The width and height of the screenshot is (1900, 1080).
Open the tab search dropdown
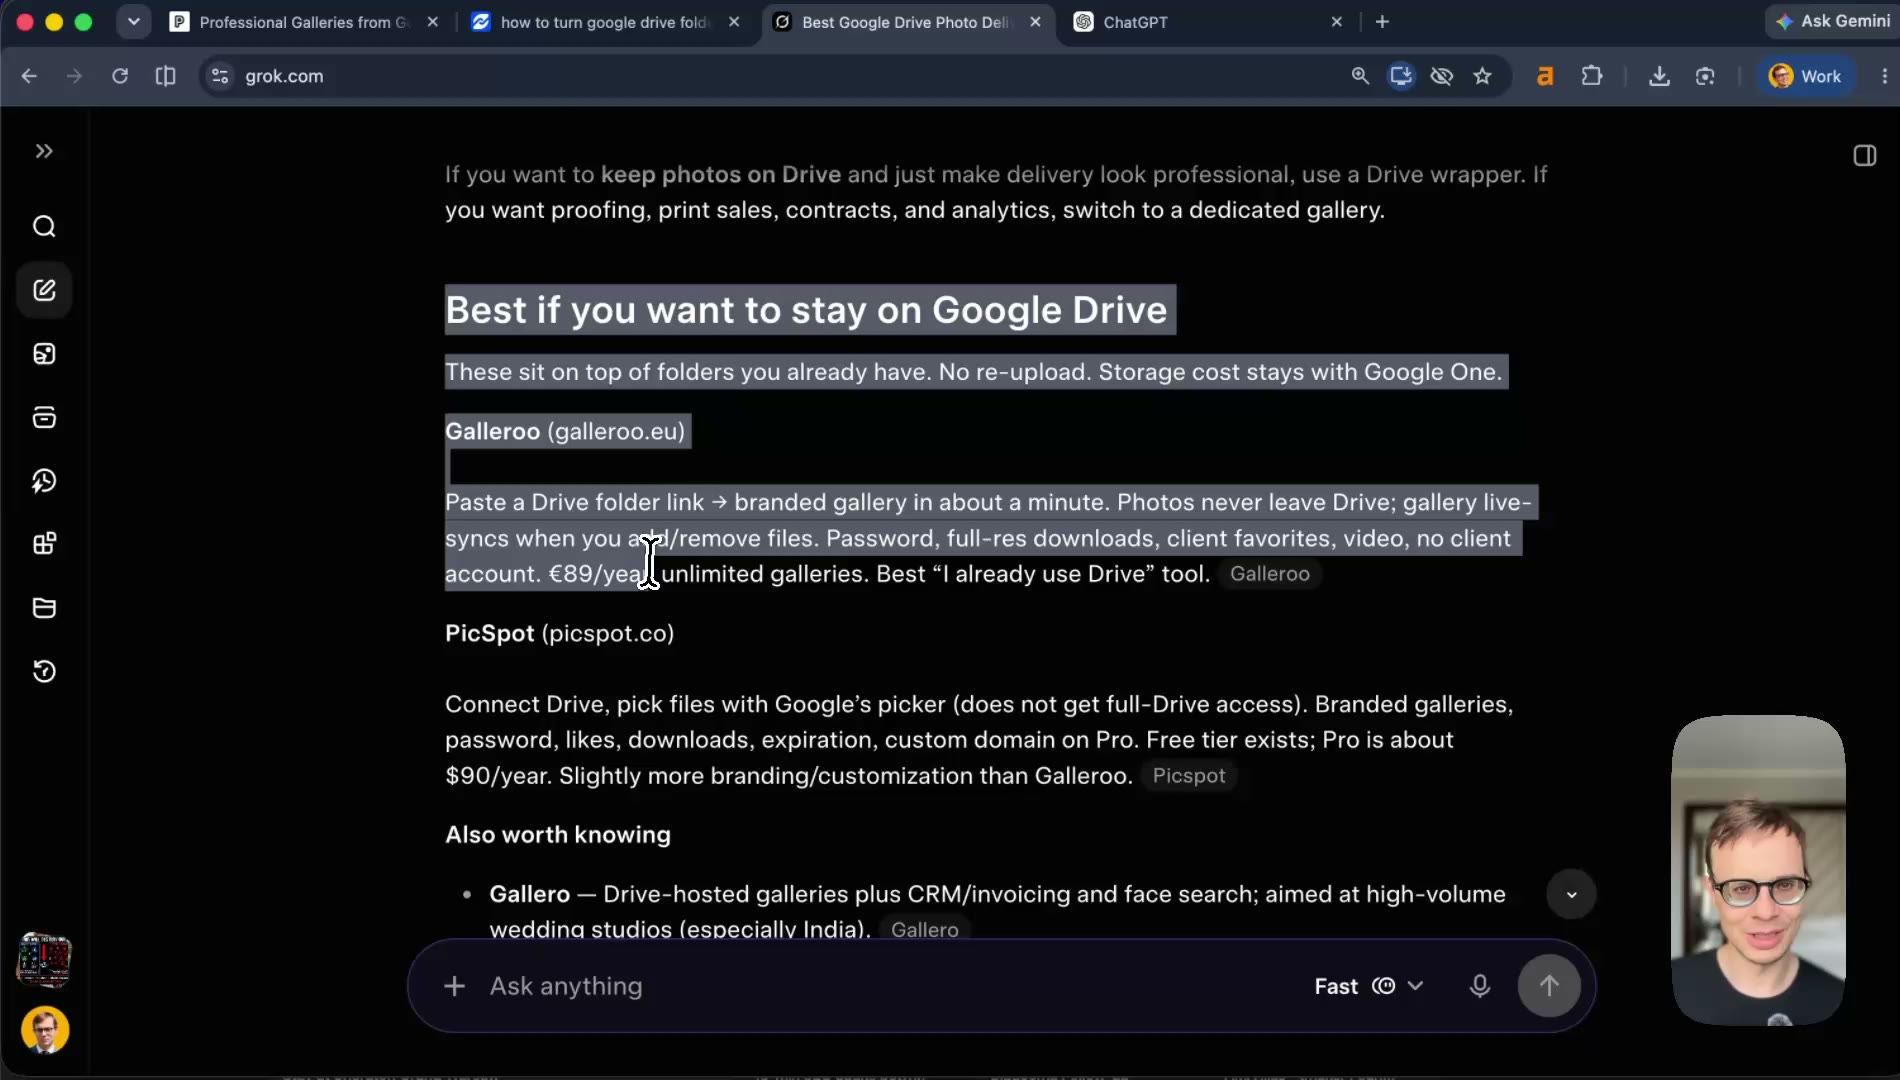click(133, 22)
